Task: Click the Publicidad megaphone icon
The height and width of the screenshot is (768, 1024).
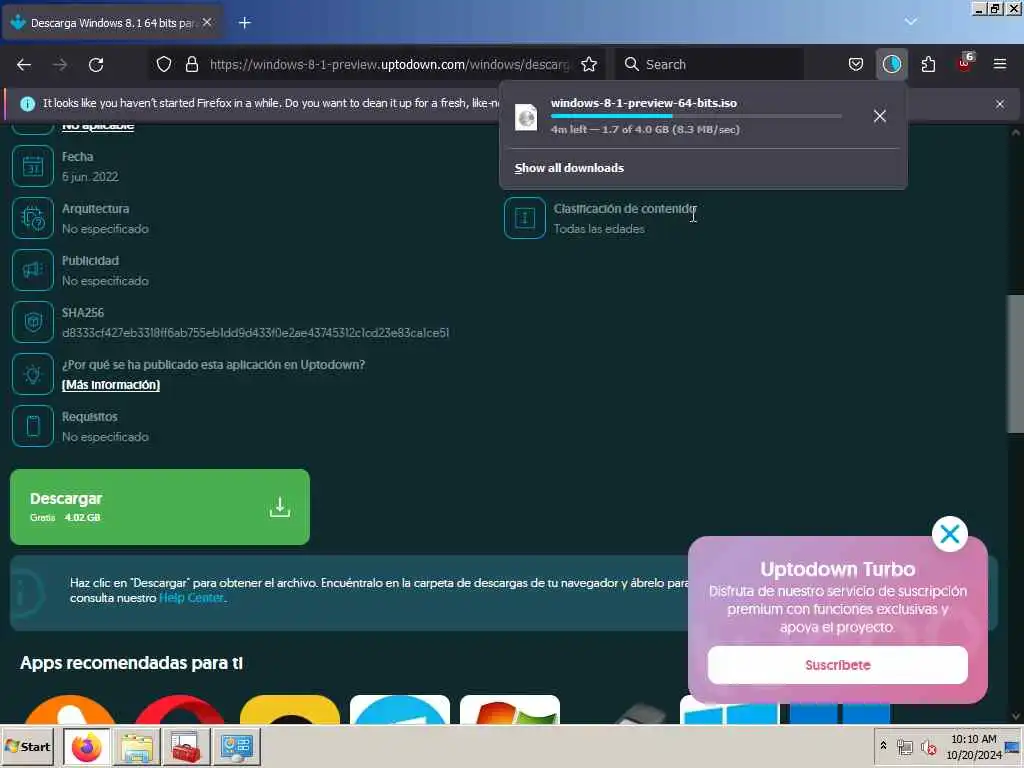Action: coord(33,270)
